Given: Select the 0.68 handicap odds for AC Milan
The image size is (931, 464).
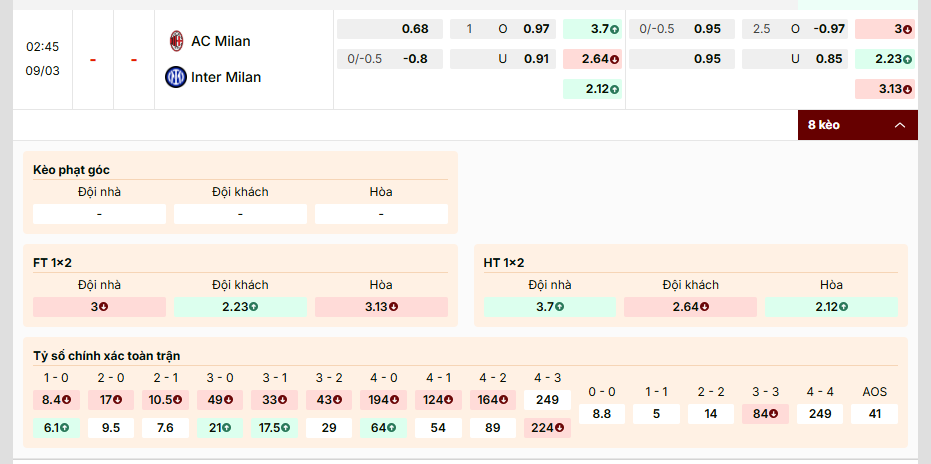Looking at the screenshot, I should click(x=414, y=29).
